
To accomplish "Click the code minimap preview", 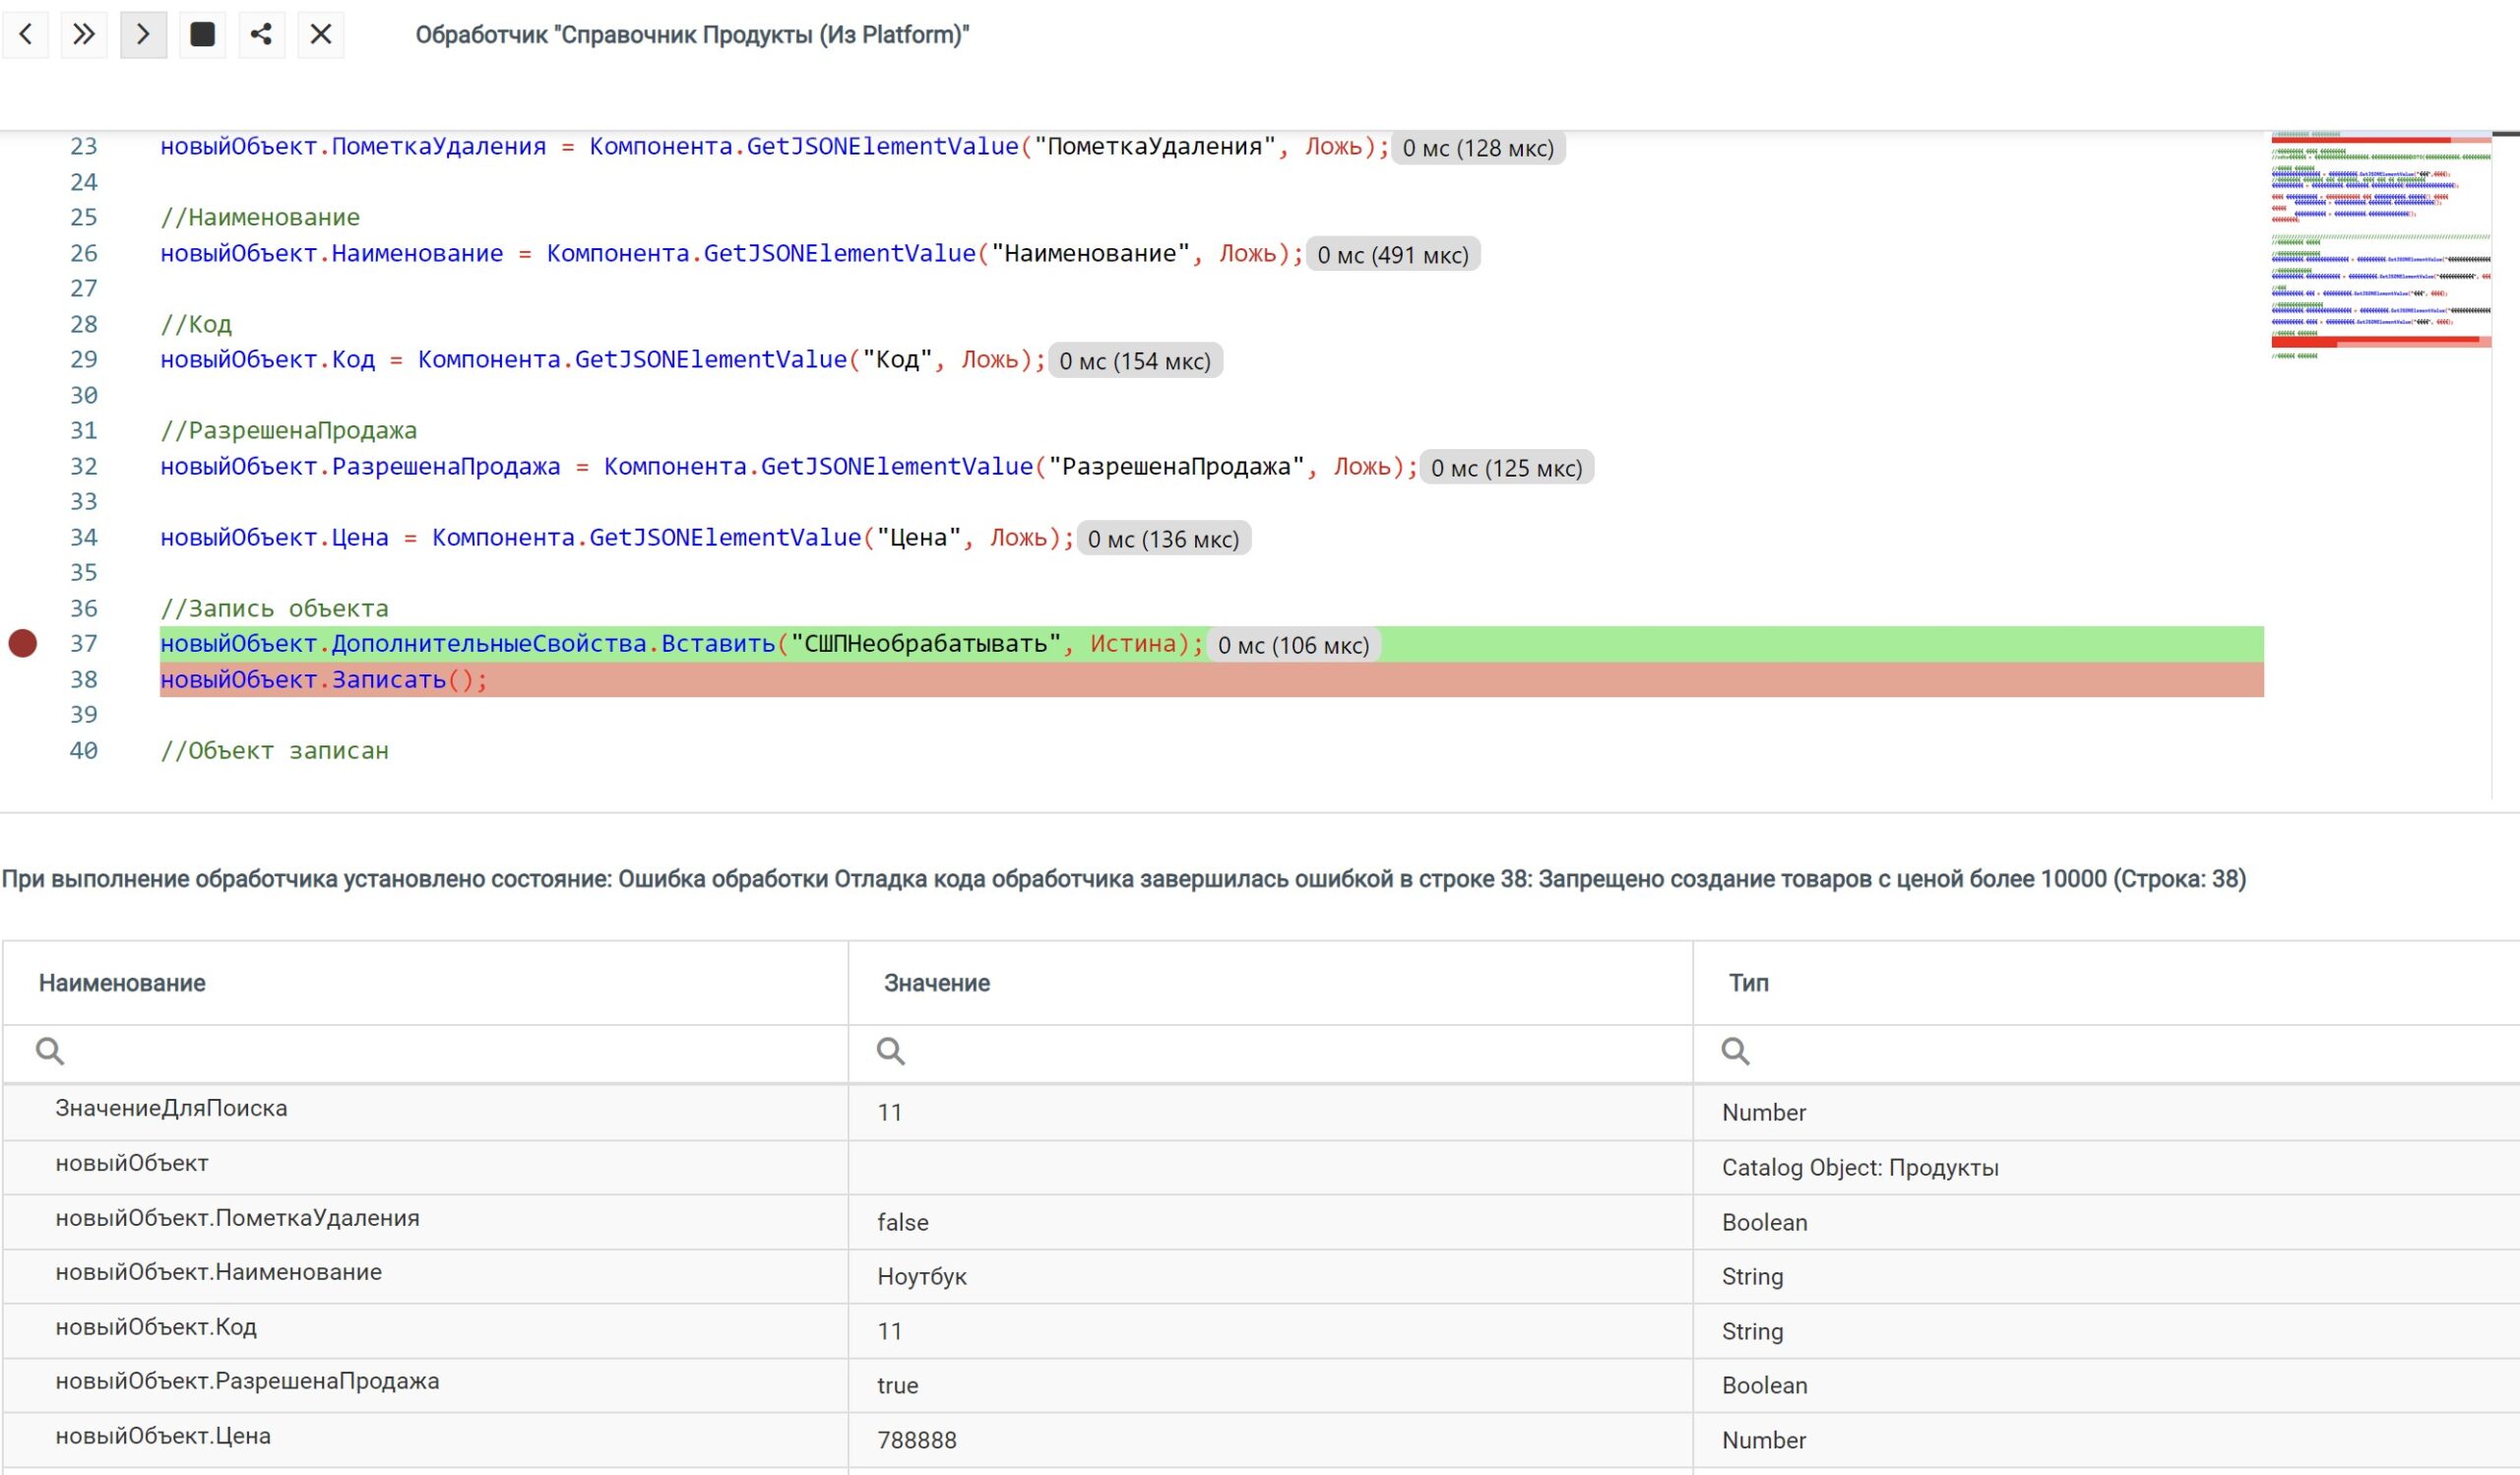I will (2380, 250).
